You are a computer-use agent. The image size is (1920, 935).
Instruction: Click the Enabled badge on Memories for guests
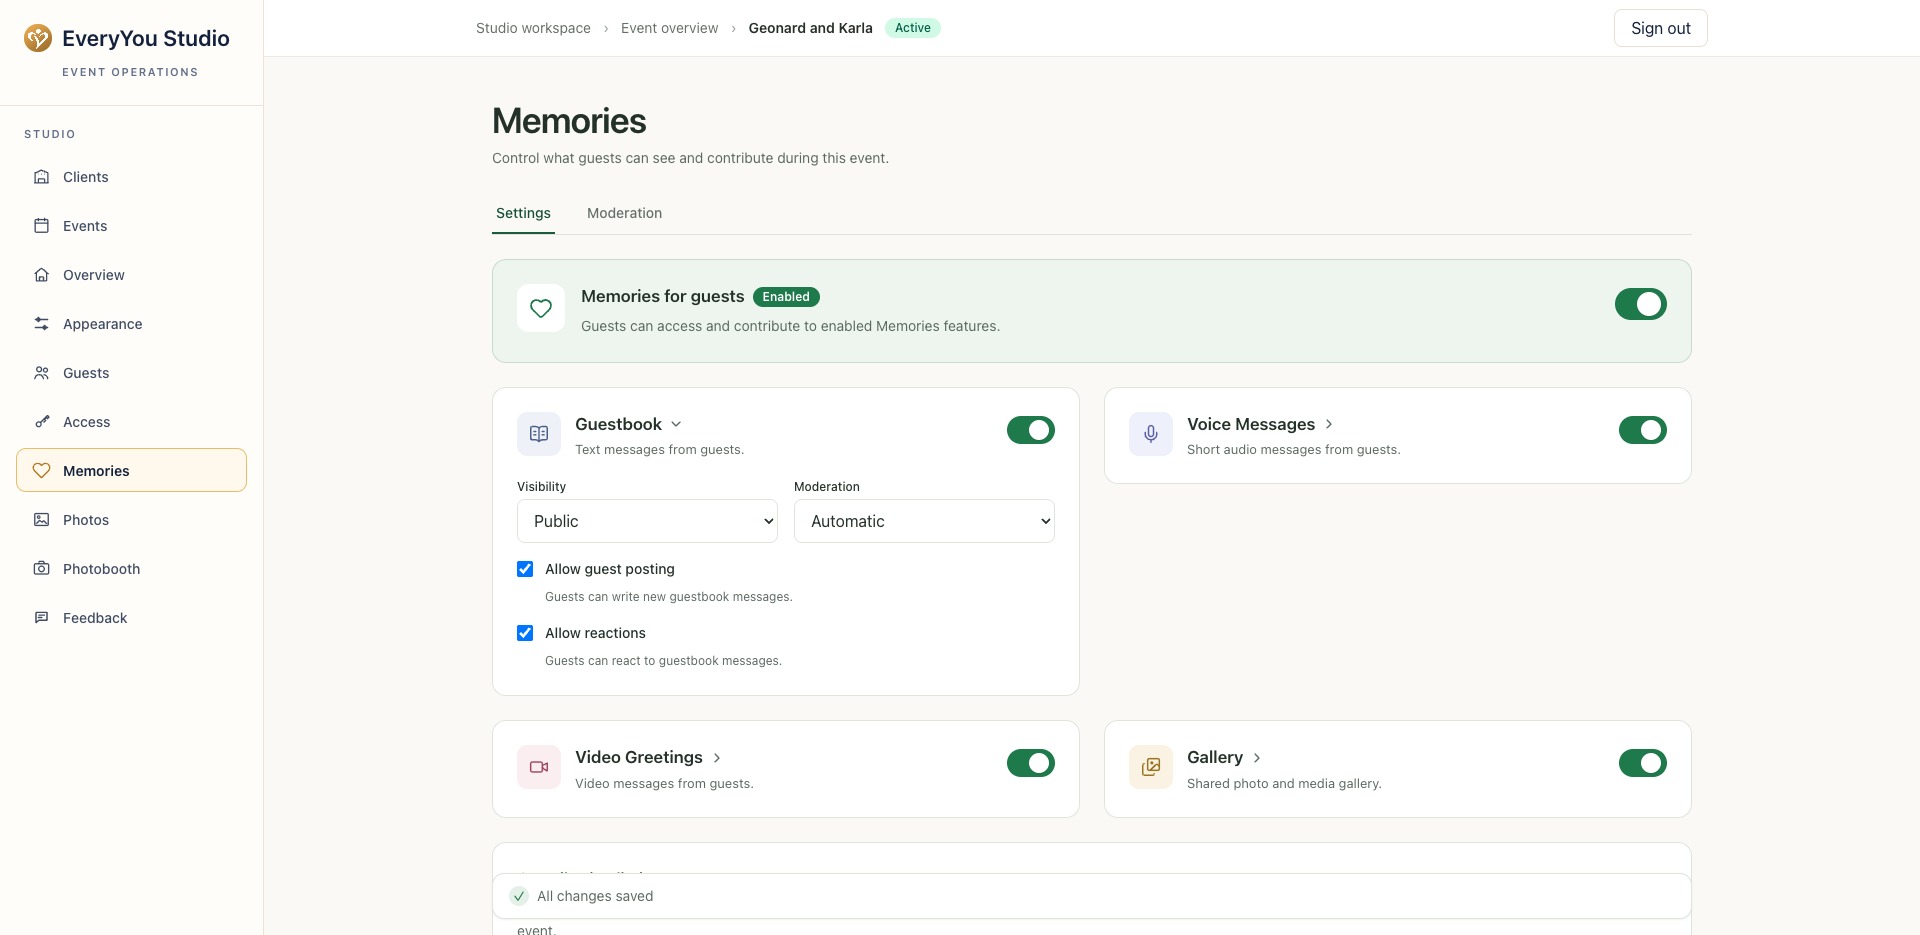point(786,297)
